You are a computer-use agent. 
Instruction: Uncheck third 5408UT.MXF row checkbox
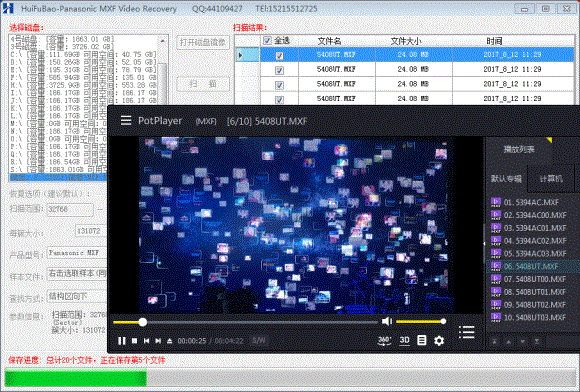(x=279, y=85)
